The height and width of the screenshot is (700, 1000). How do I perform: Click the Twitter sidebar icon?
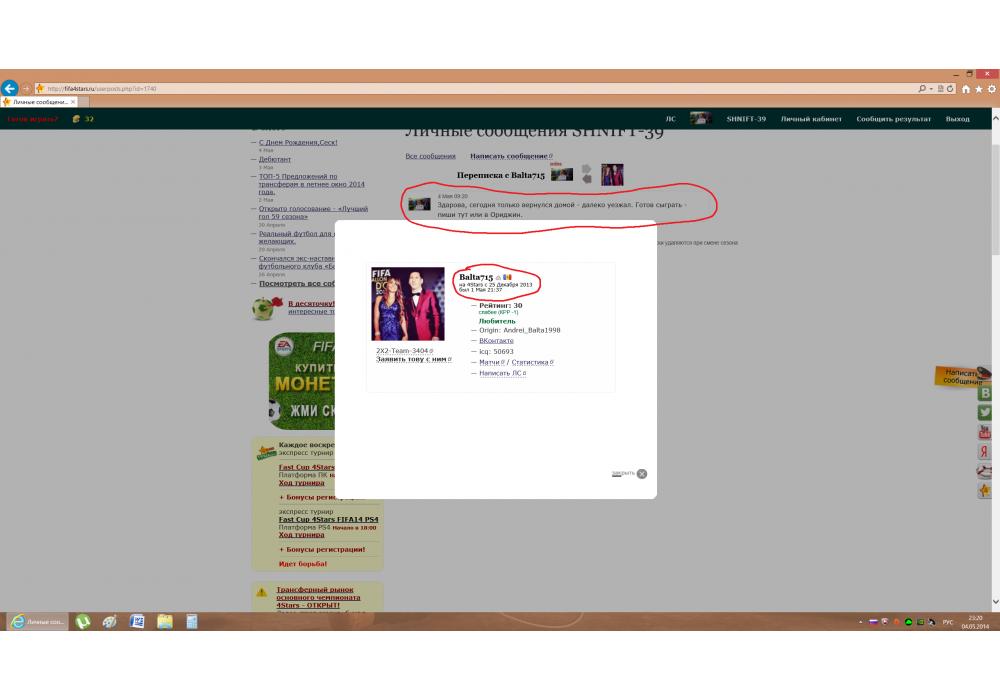point(985,412)
